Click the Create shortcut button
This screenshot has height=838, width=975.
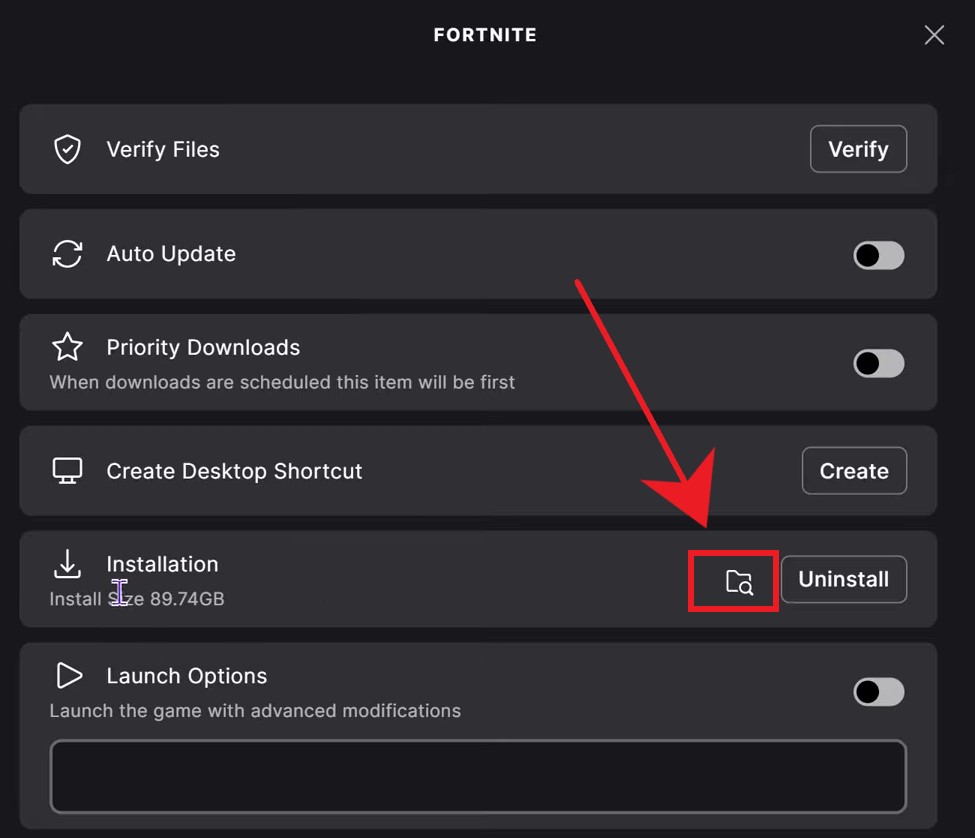[854, 471]
